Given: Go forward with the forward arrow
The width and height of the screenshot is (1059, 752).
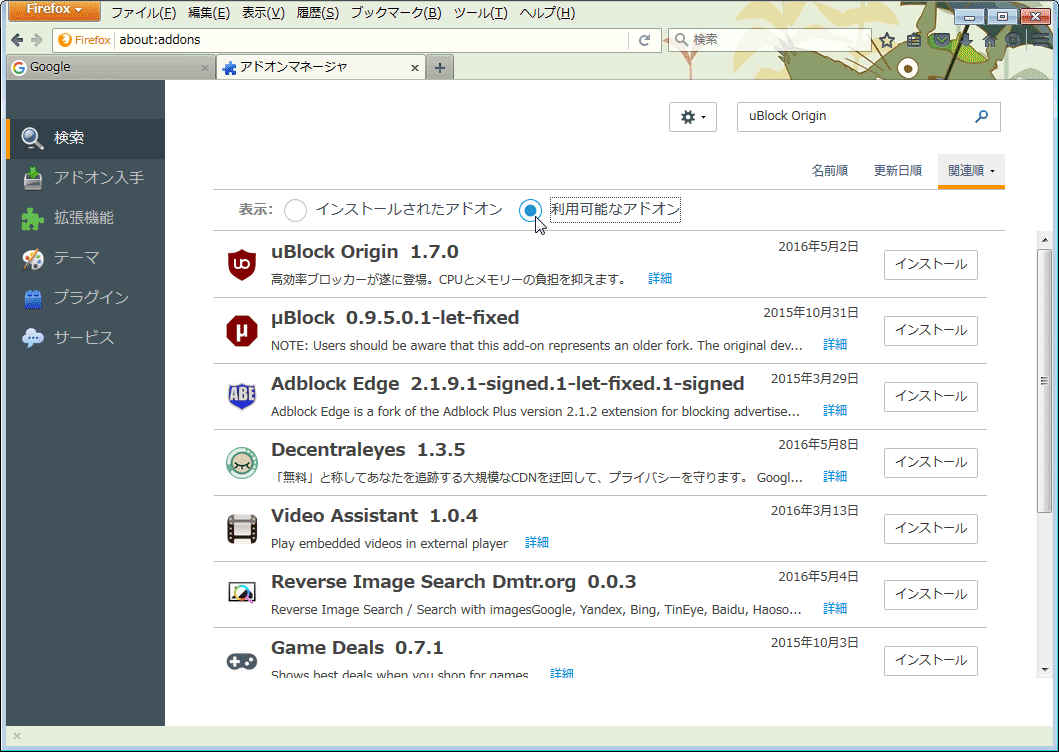Looking at the screenshot, I should tap(37, 41).
